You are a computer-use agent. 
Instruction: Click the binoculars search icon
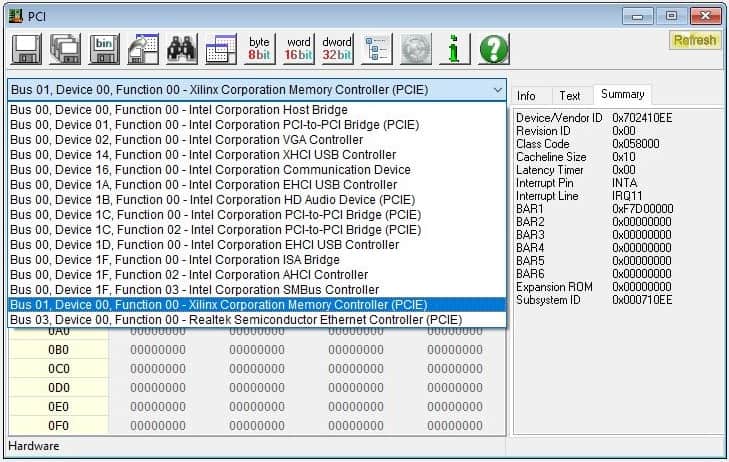click(181, 48)
